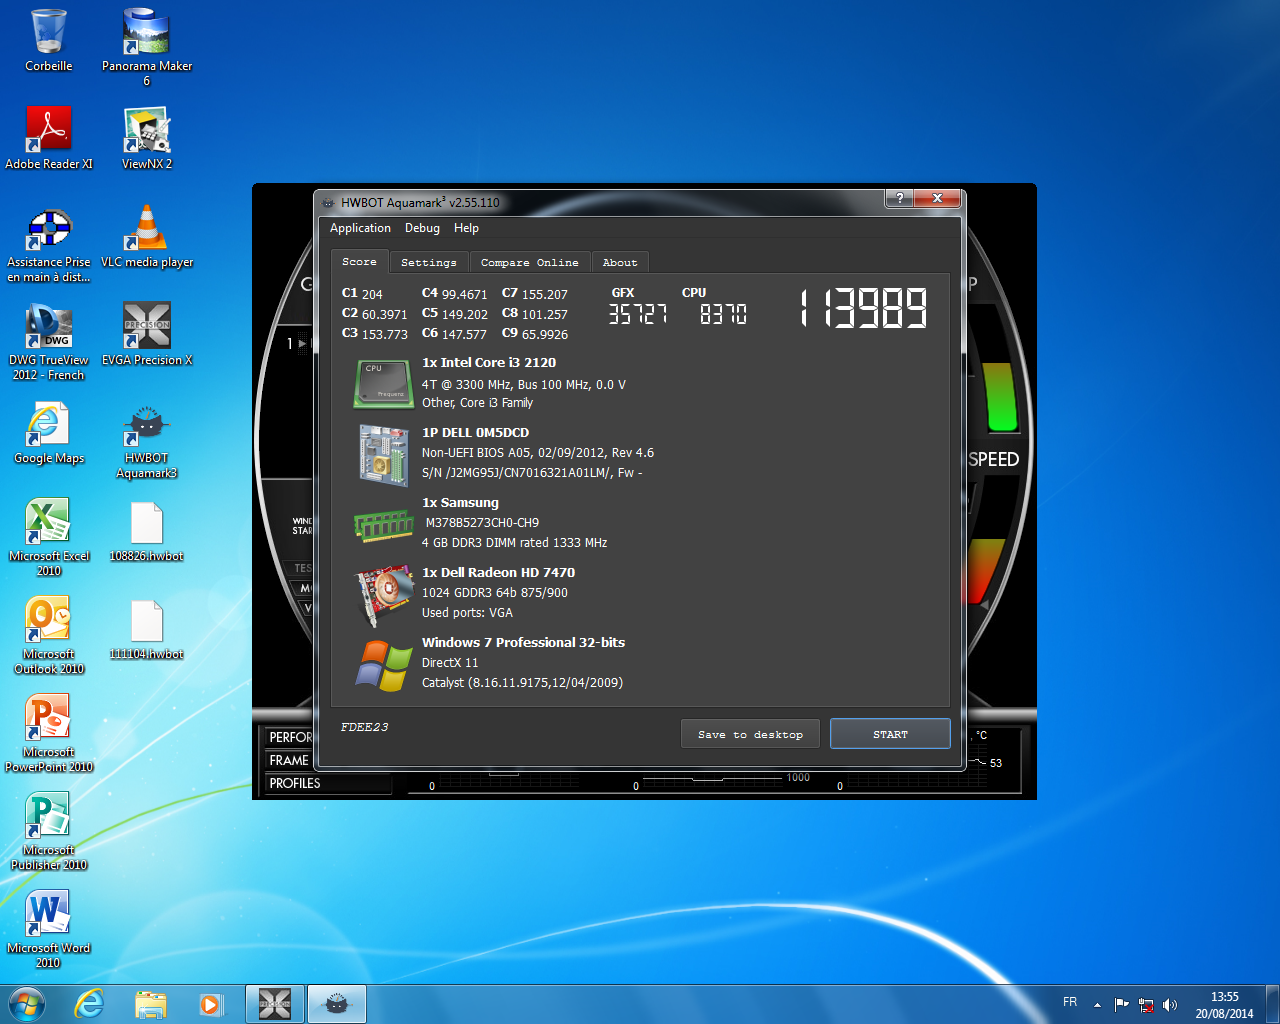Open Microsoft Excel 2010 shortcut
The width and height of the screenshot is (1280, 1024).
(x=48, y=537)
